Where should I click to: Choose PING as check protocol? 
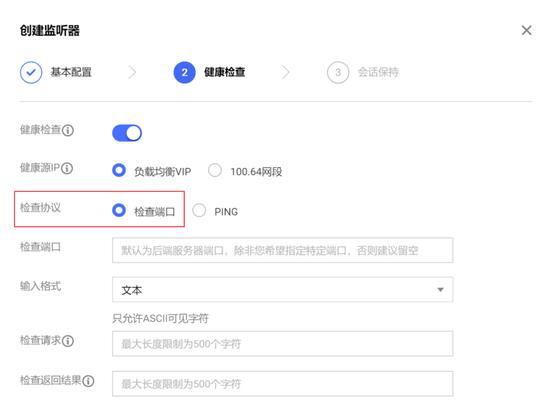[x=199, y=211]
